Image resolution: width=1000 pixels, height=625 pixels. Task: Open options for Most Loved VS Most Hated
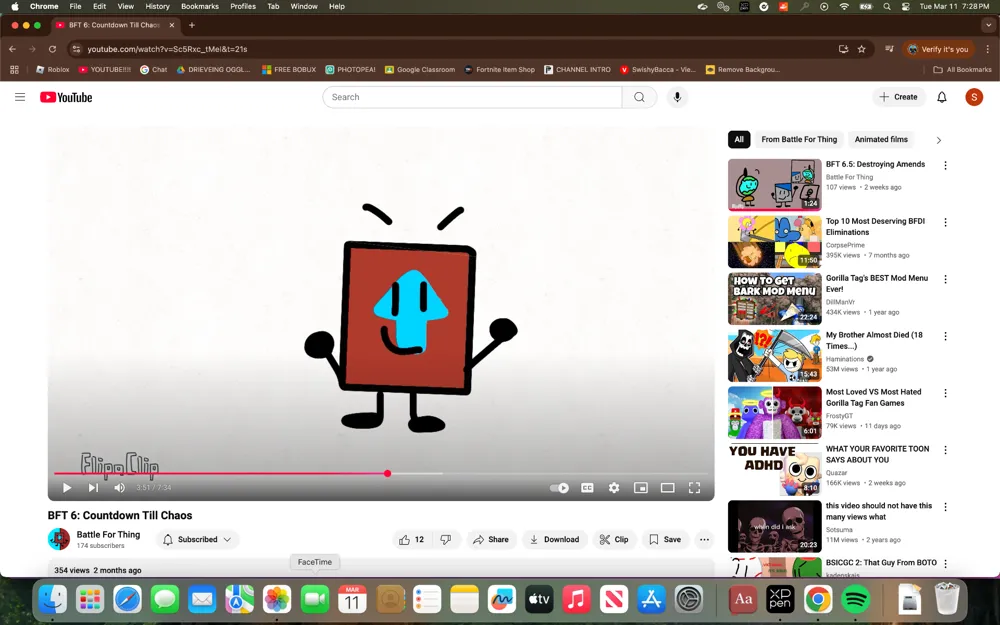pyautogui.click(x=945, y=393)
